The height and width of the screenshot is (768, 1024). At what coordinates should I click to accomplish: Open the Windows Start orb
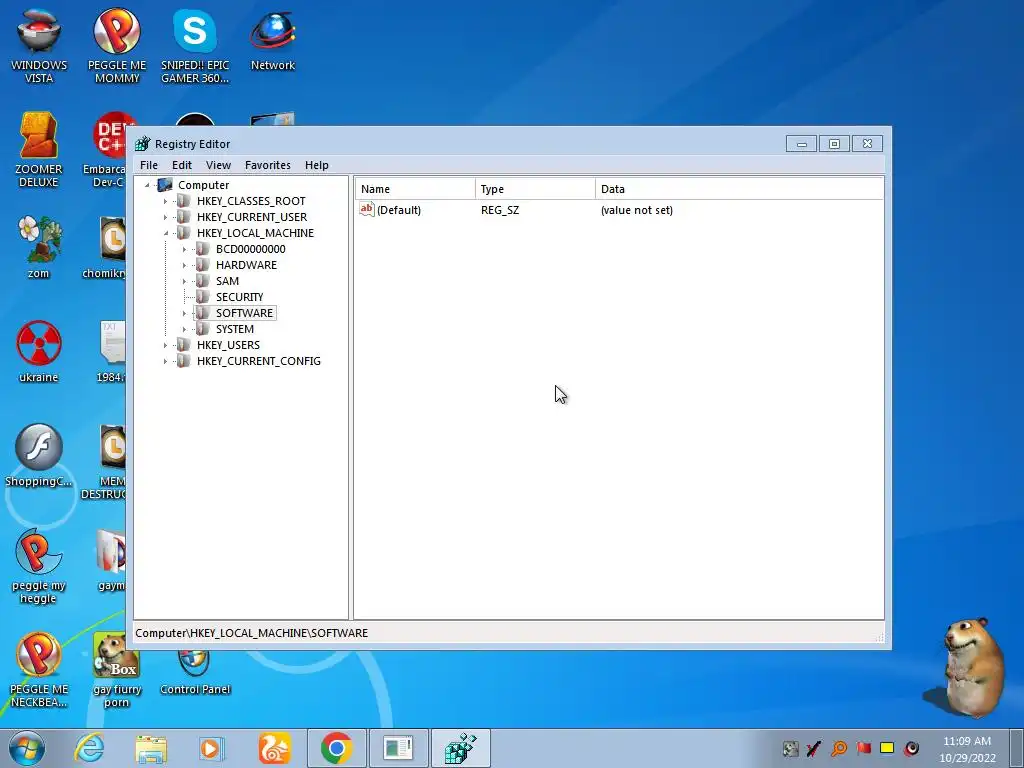27,748
